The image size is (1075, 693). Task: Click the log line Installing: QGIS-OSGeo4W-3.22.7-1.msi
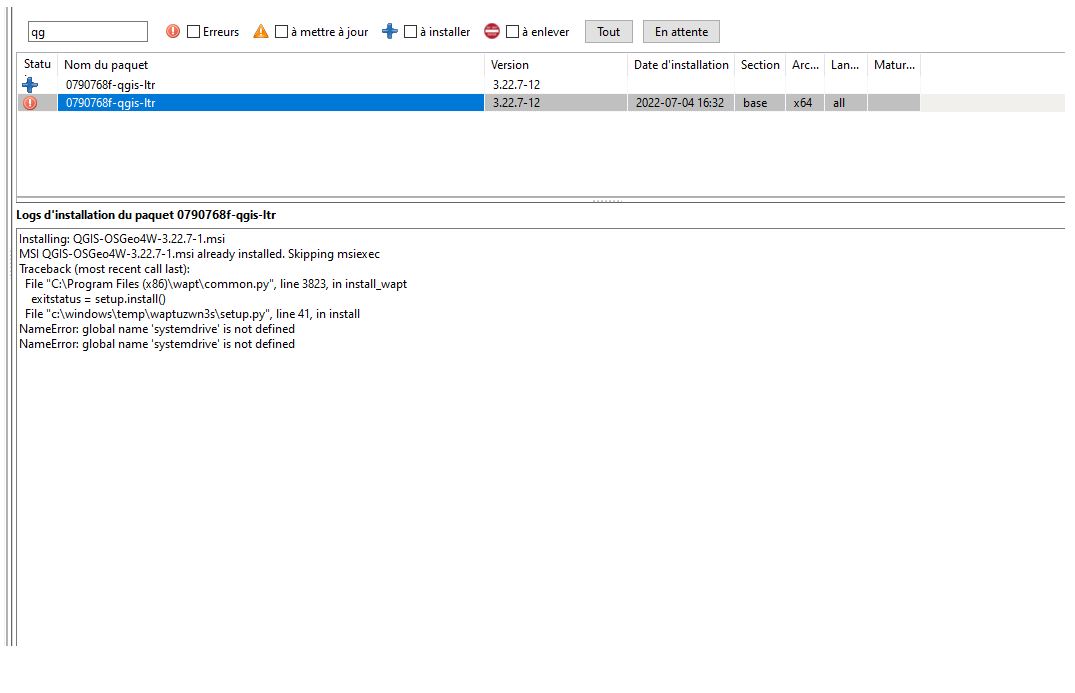(122, 239)
